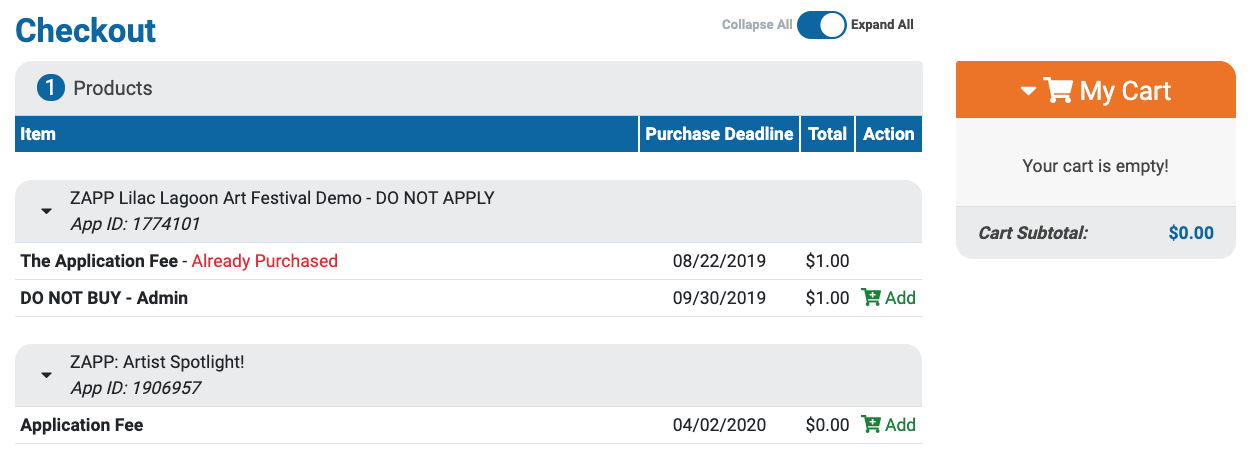1253x452 pixels.
Task: Select the Collapse All label
Action: click(x=756, y=25)
